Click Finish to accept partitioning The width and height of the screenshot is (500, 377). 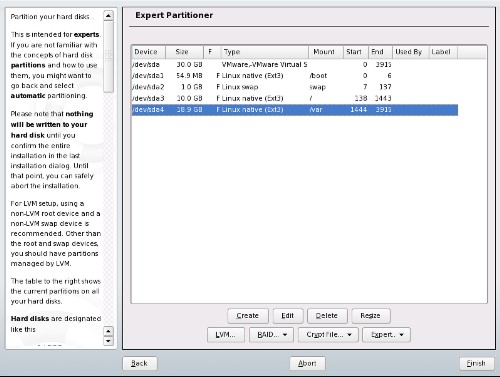(x=476, y=363)
